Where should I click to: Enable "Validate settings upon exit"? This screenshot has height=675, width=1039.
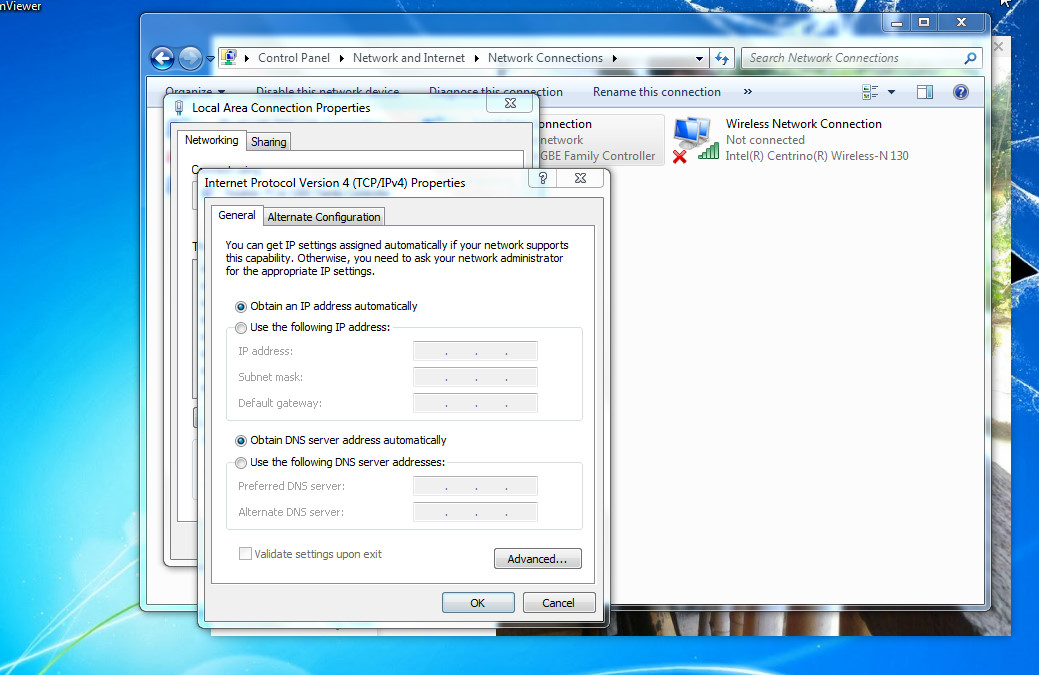coord(245,554)
